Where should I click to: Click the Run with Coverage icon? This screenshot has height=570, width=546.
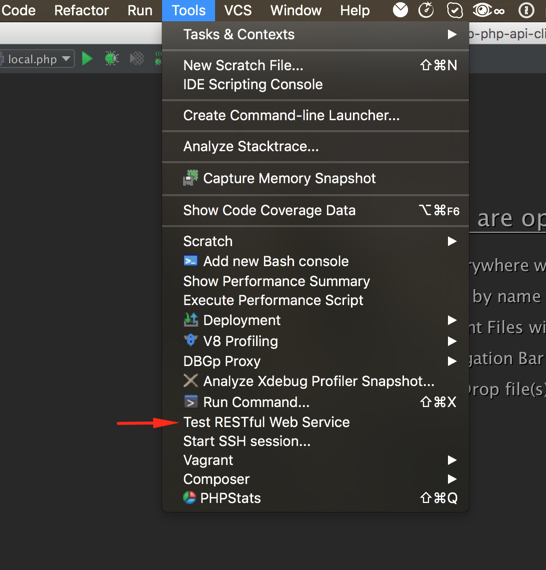(137, 59)
